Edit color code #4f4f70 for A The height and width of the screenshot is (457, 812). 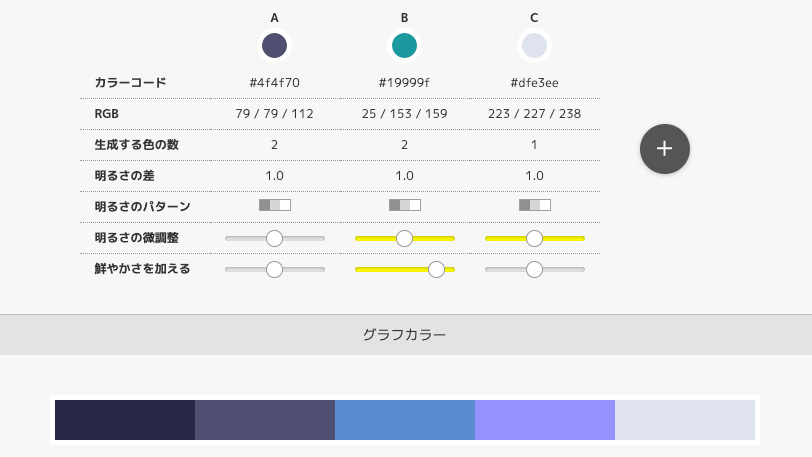[274, 83]
